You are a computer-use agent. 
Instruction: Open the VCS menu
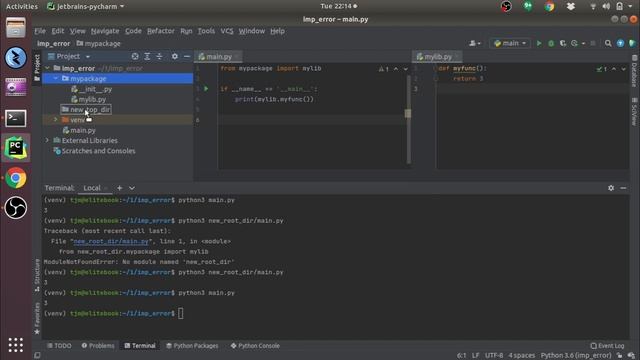[x=227, y=31]
